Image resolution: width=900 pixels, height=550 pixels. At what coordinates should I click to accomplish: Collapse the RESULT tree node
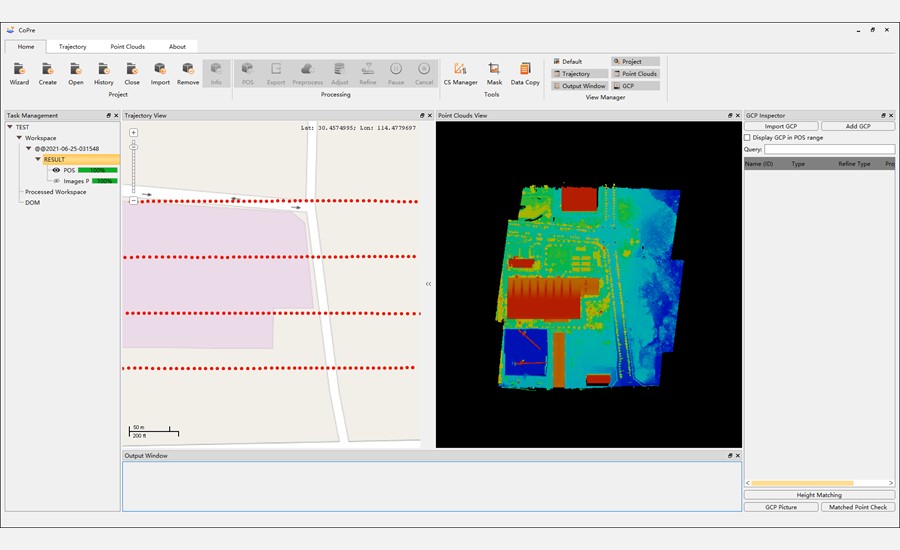click(x=38, y=159)
